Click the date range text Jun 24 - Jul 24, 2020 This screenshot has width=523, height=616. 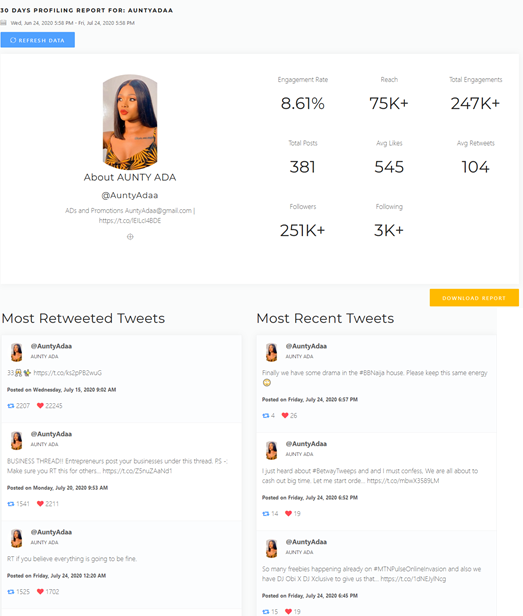click(73, 23)
